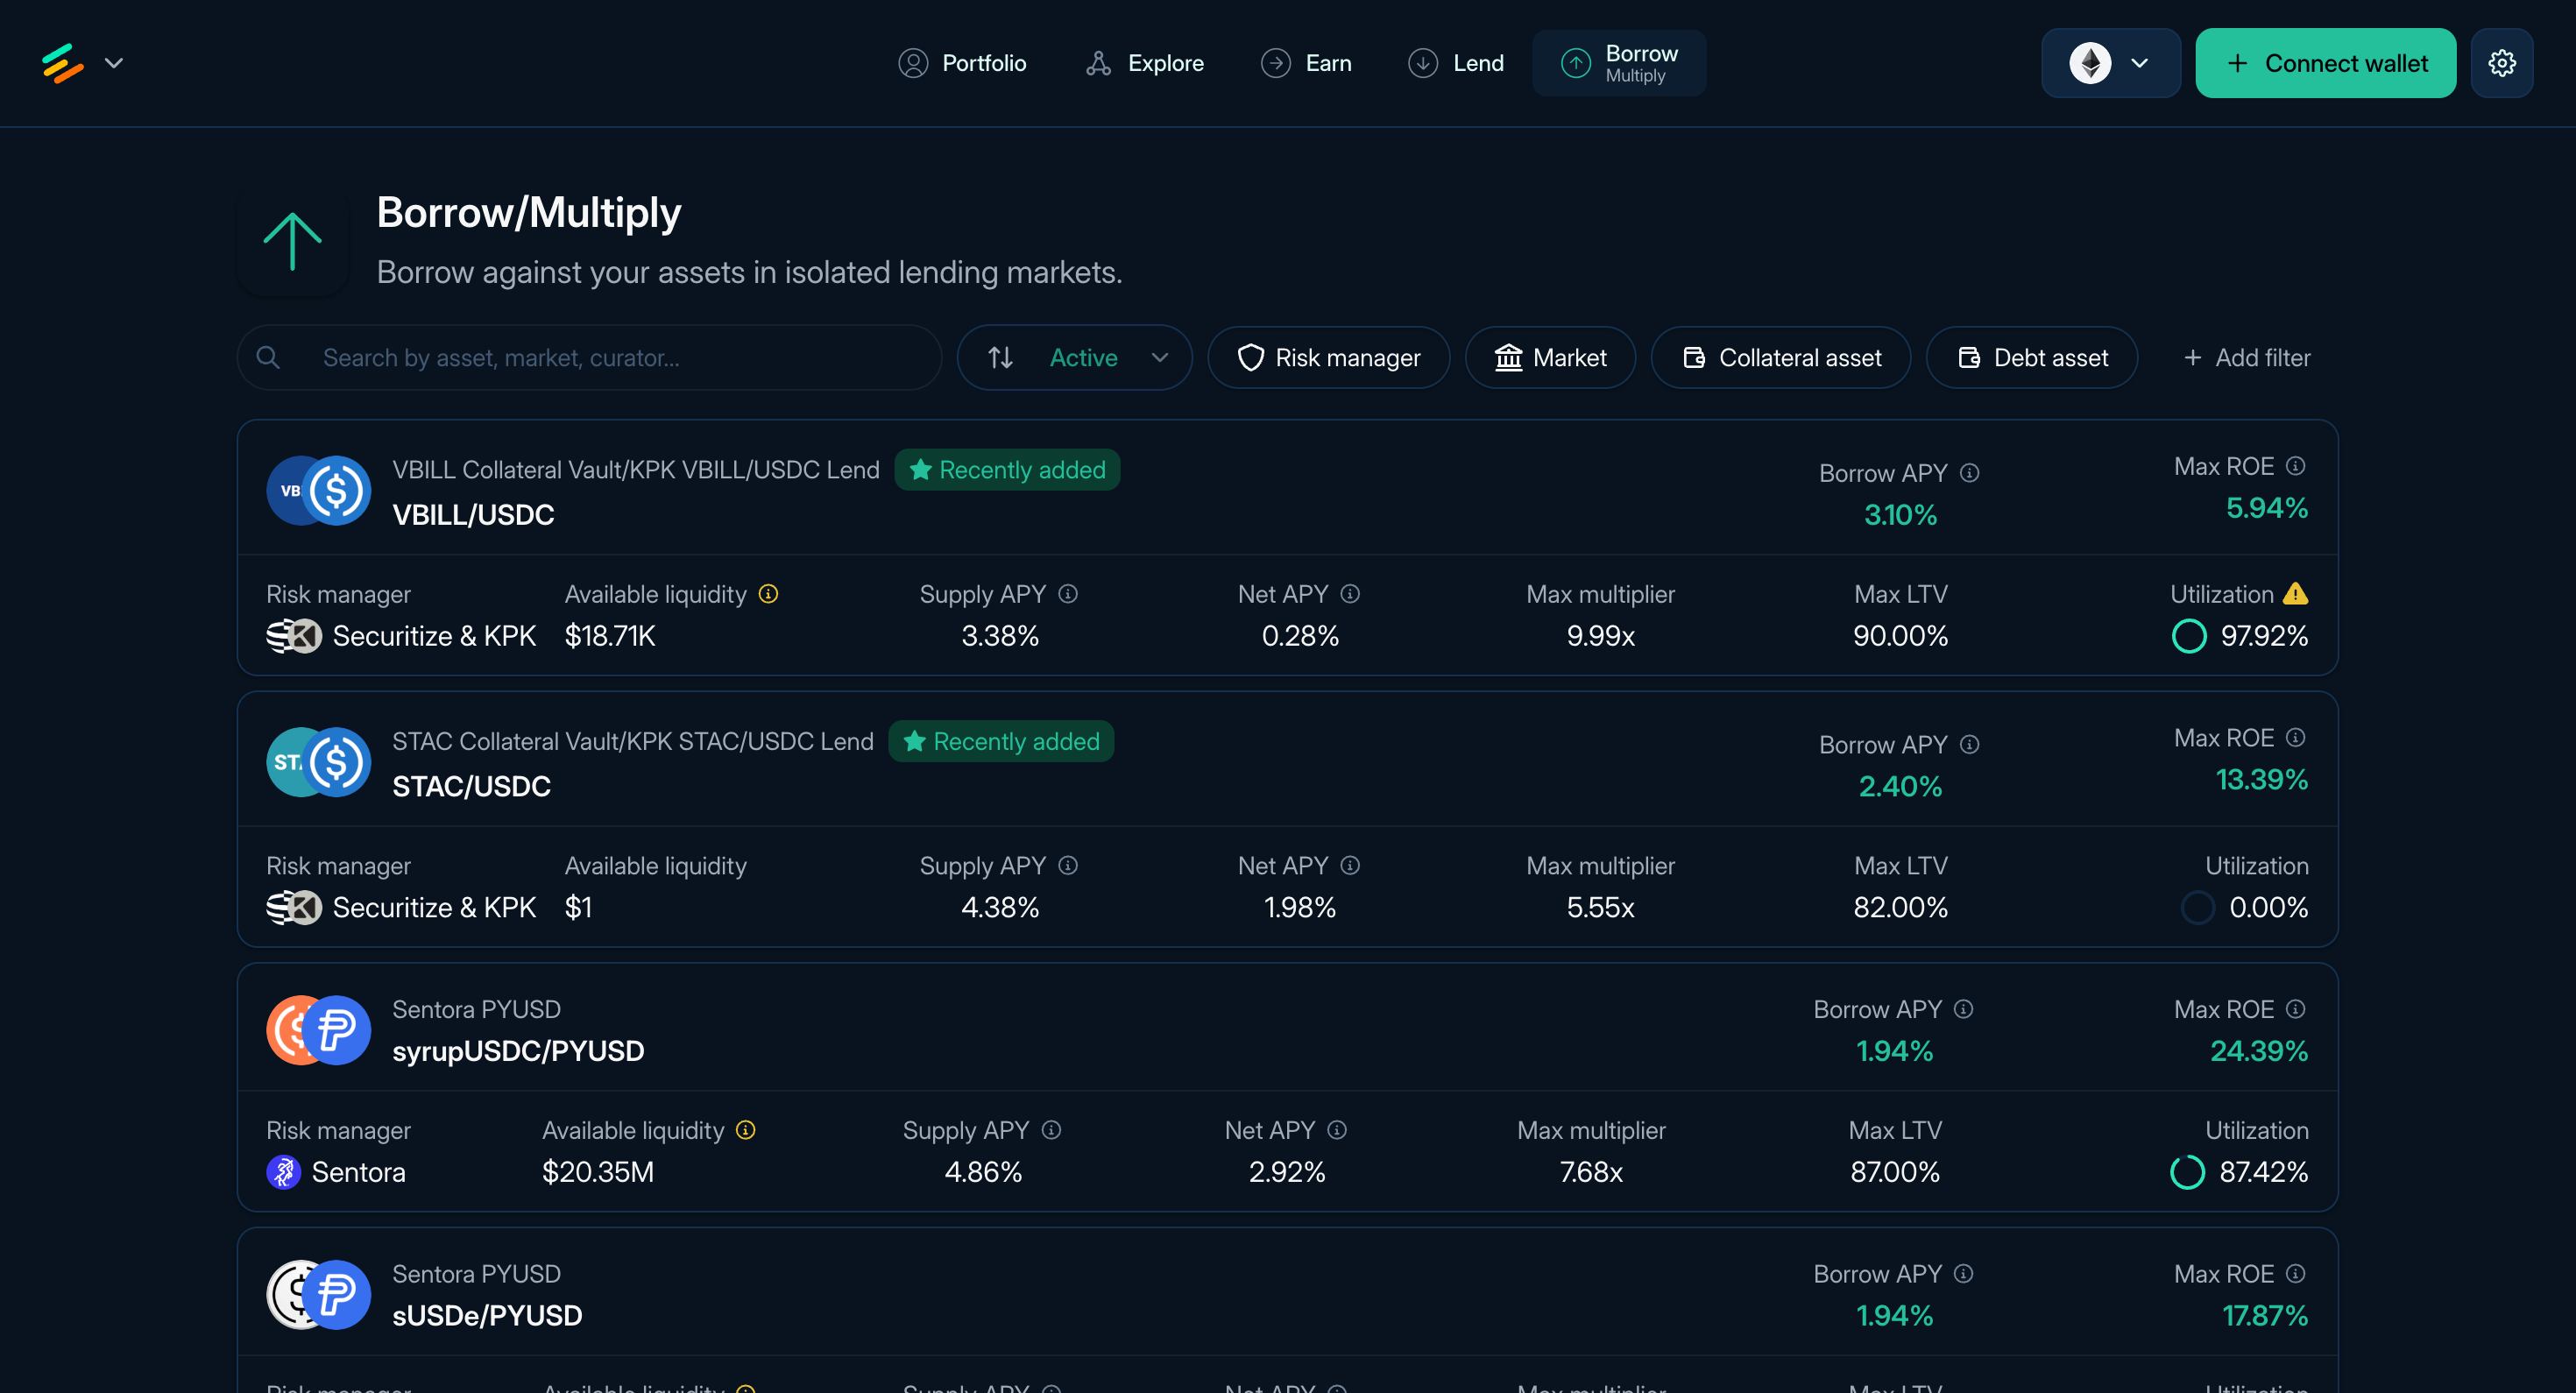2576x1393 pixels.
Task: Click the Connect wallet button
Action: pyautogui.click(x=2325, y=63)
